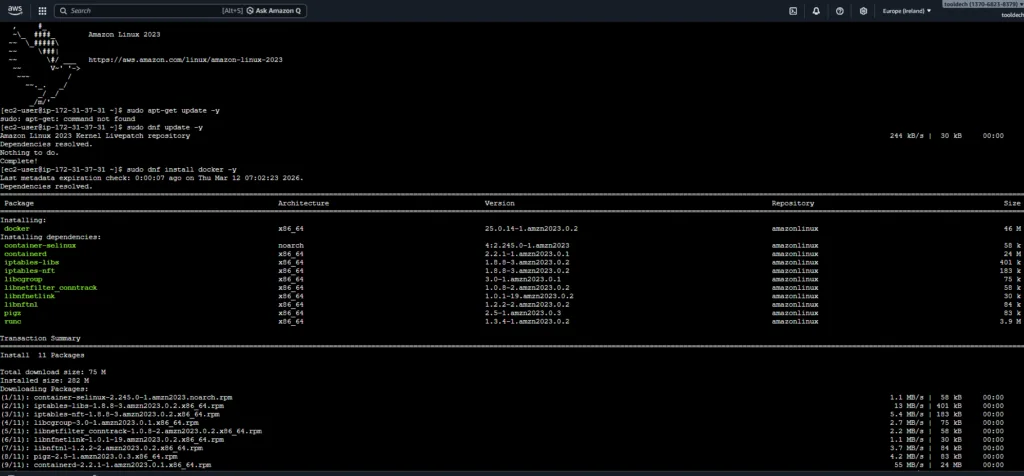The width and height of the screenshot is (1024, 476).
Task: Click the Amazon Linux 2023 URL text
Action: 185,59
